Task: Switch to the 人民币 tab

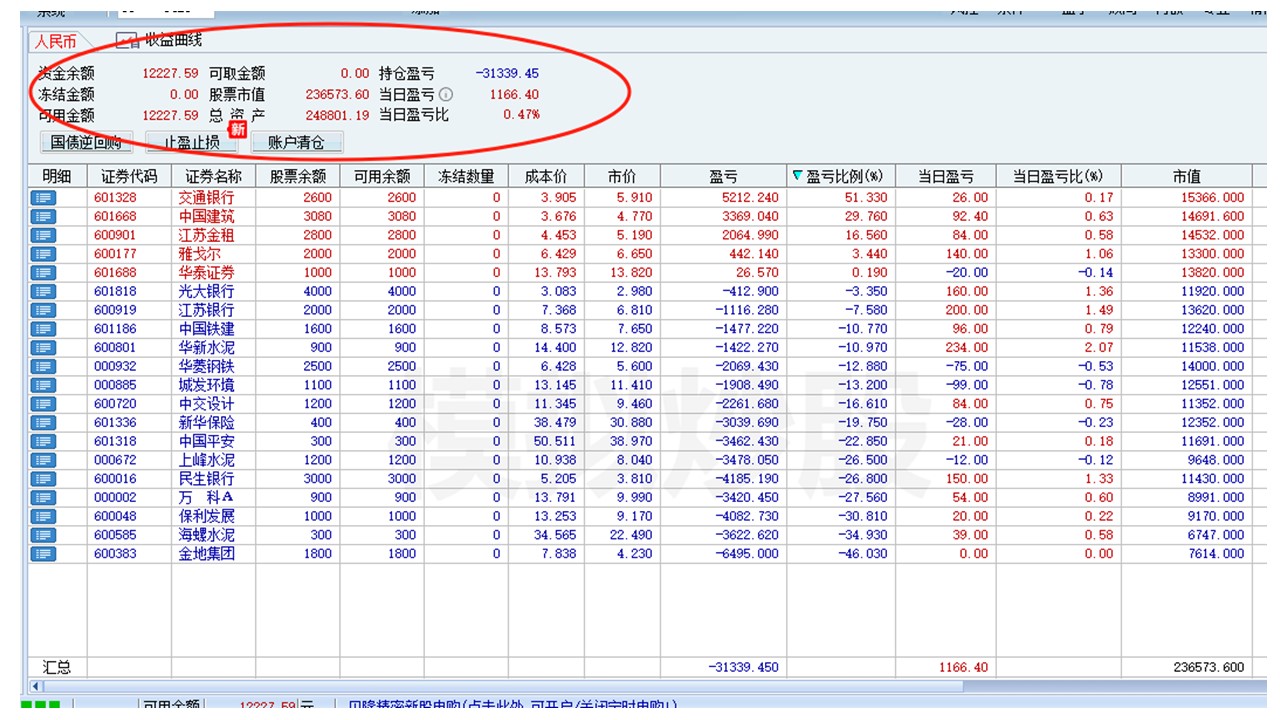Action: [56, 41]
